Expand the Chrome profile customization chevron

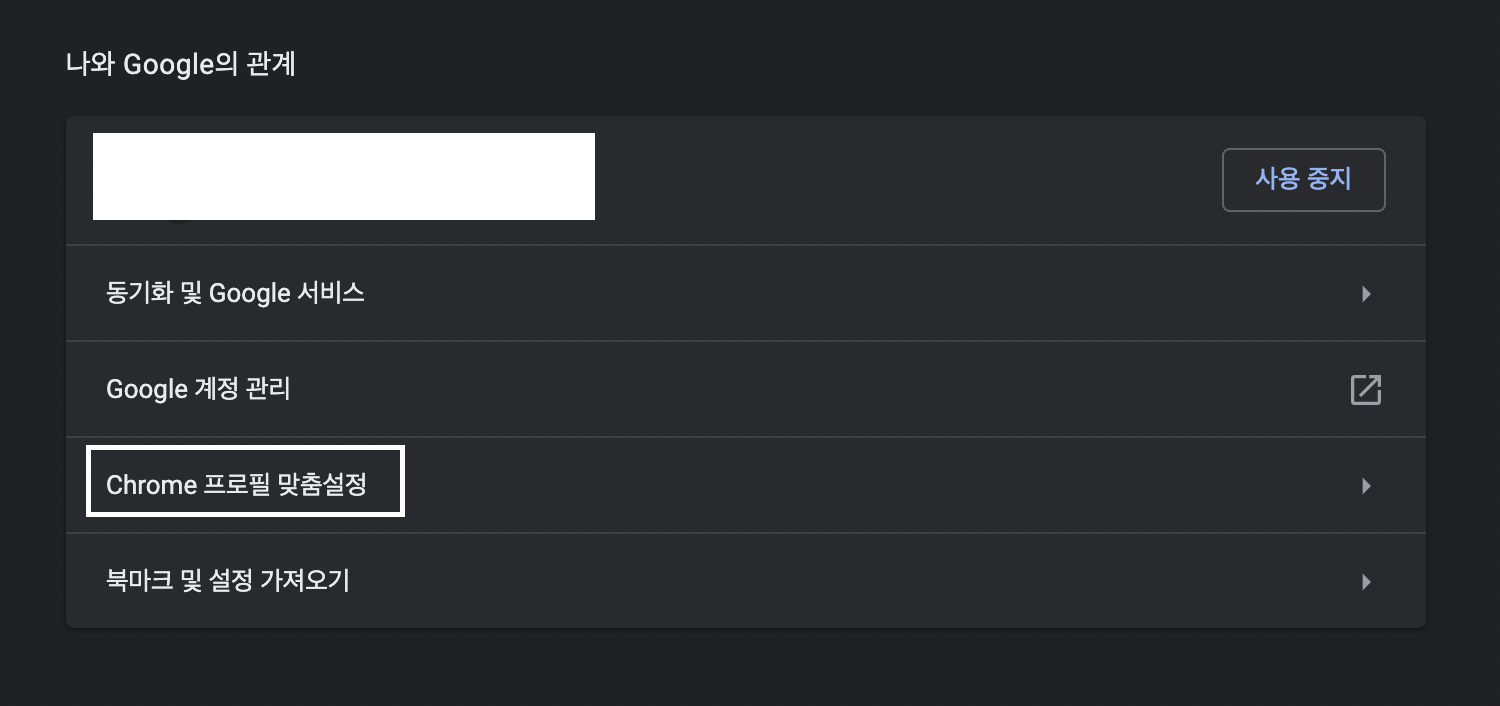[1366, 486]
